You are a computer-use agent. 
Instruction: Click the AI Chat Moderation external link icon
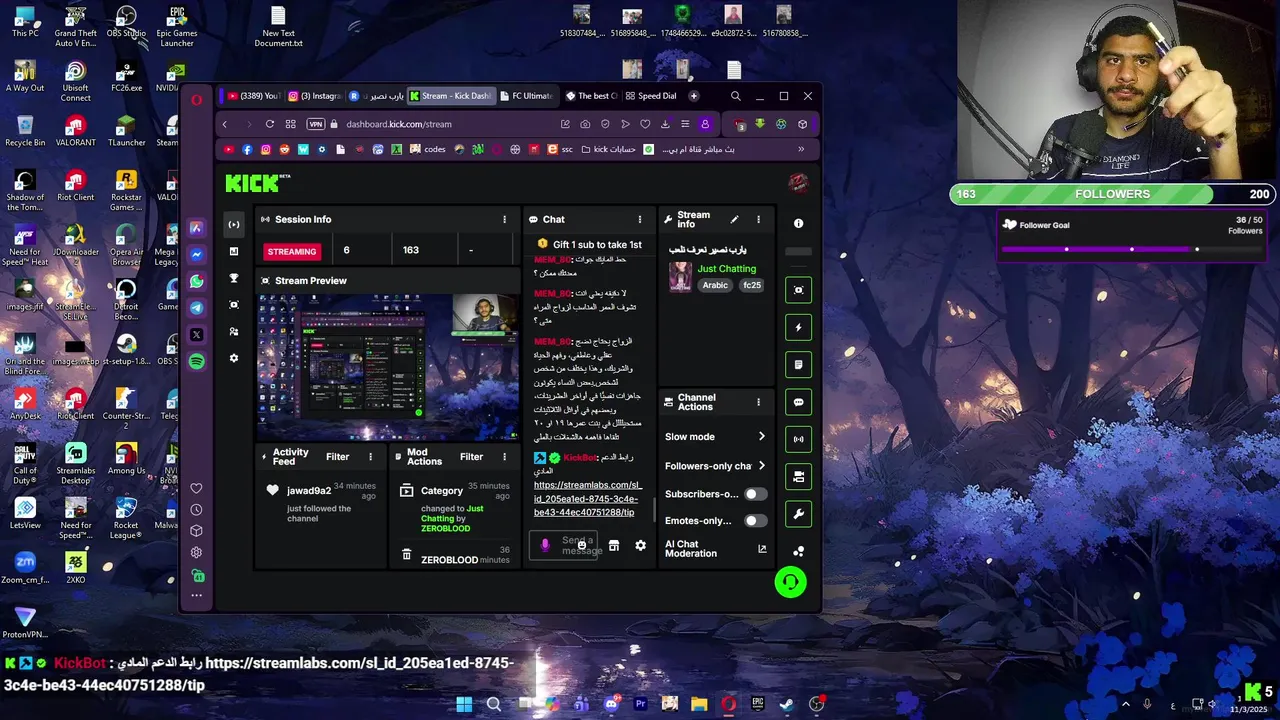(x=762, y=549)
